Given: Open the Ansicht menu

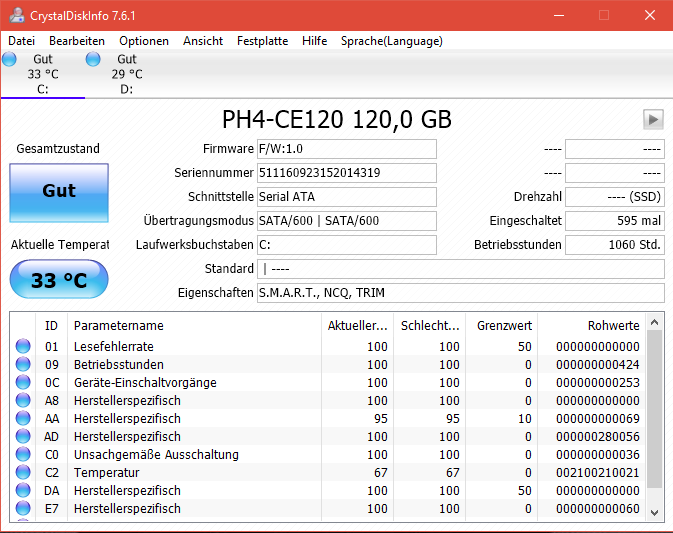Looking at the screenshot, I should coord(203,41).
